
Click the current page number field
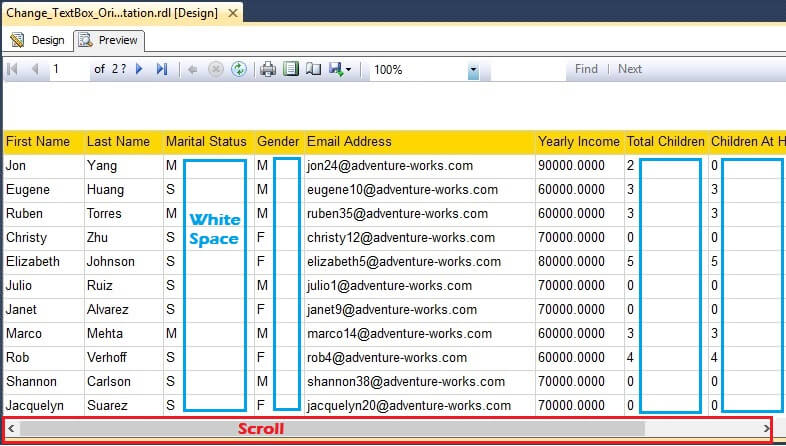[69, 69]
